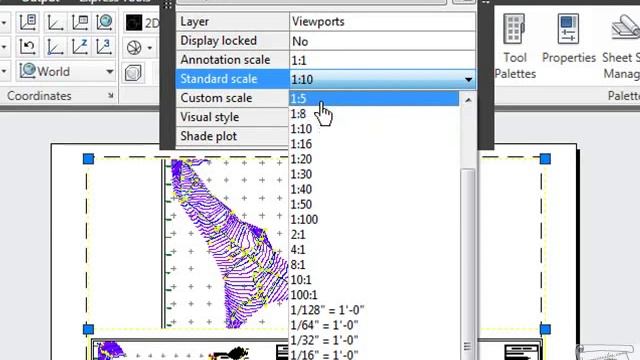Screen dimensions: 640x360
Task: Click the UCS Previous icon with undo arrow
Action: [27, 47]
